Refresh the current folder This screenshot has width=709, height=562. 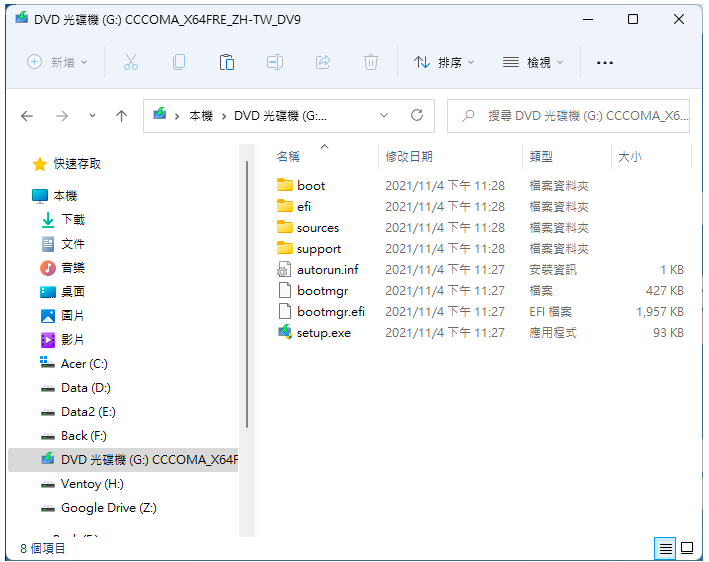417,115
